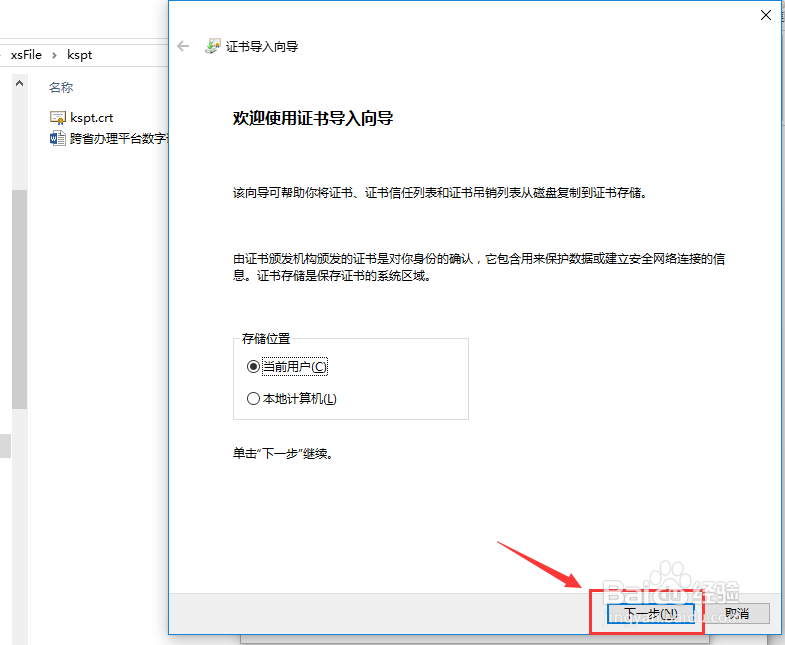Click the navigation pane vertical scrollbar thumb
The image size is (785, 645).
click(x=20, y=299)
